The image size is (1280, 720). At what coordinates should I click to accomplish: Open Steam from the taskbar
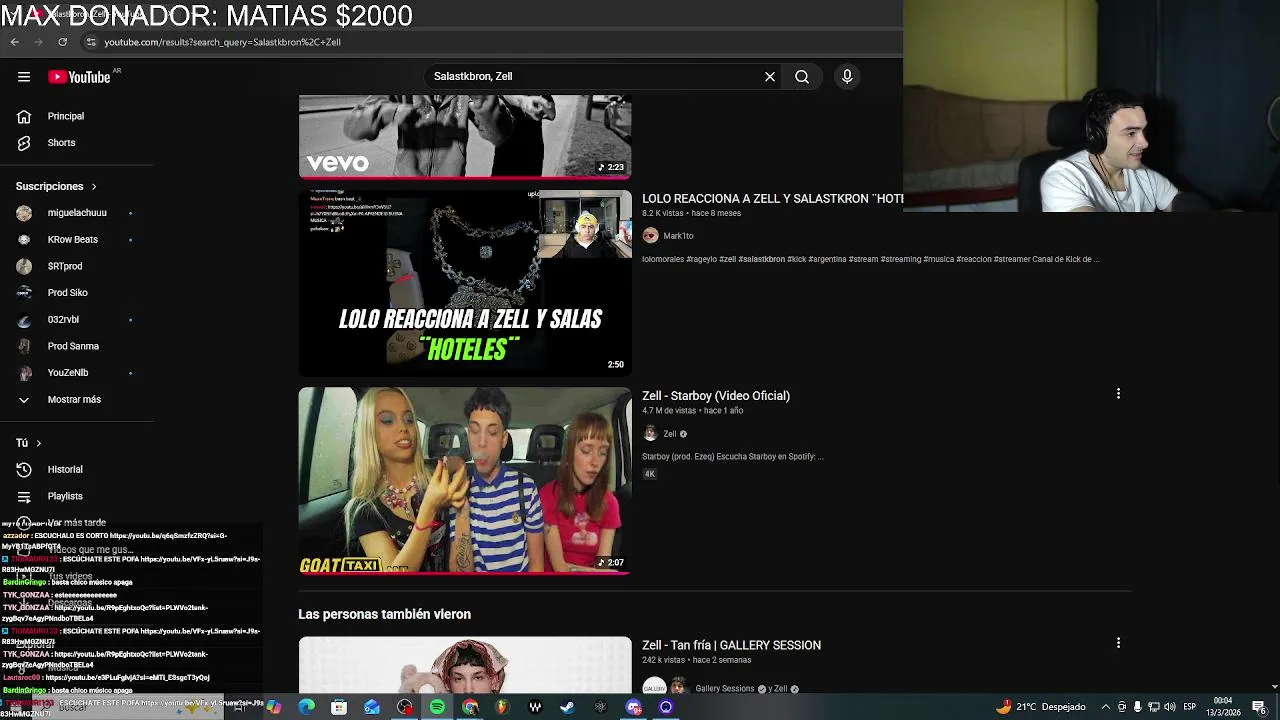coord(567,707)
